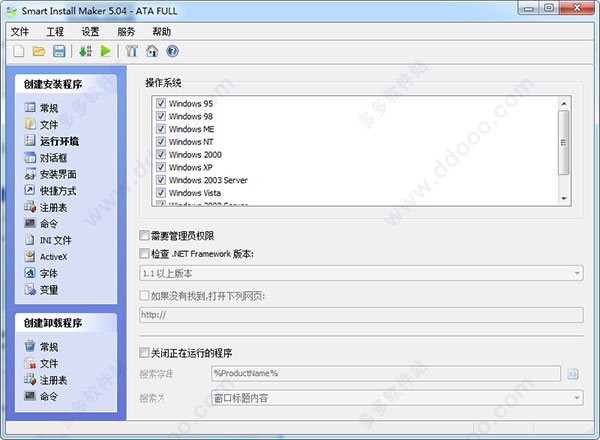This screenshot has width=600, height=440.
Task: Open project with the folder icon
Action: (39, 51)
